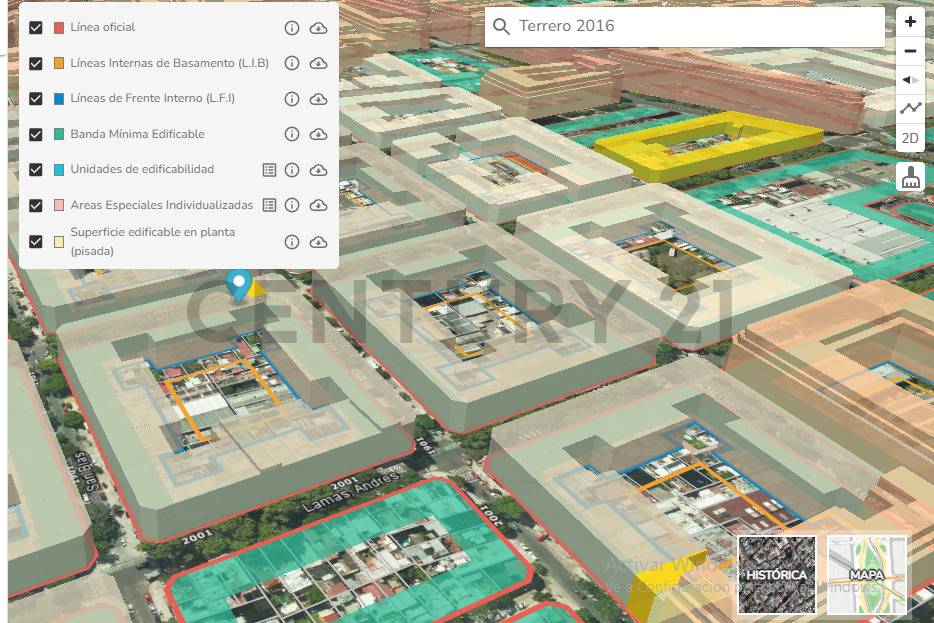The image size is (934, 623).
Task: Disable Superficie edificable en planta layer
Action: point(36,241)
